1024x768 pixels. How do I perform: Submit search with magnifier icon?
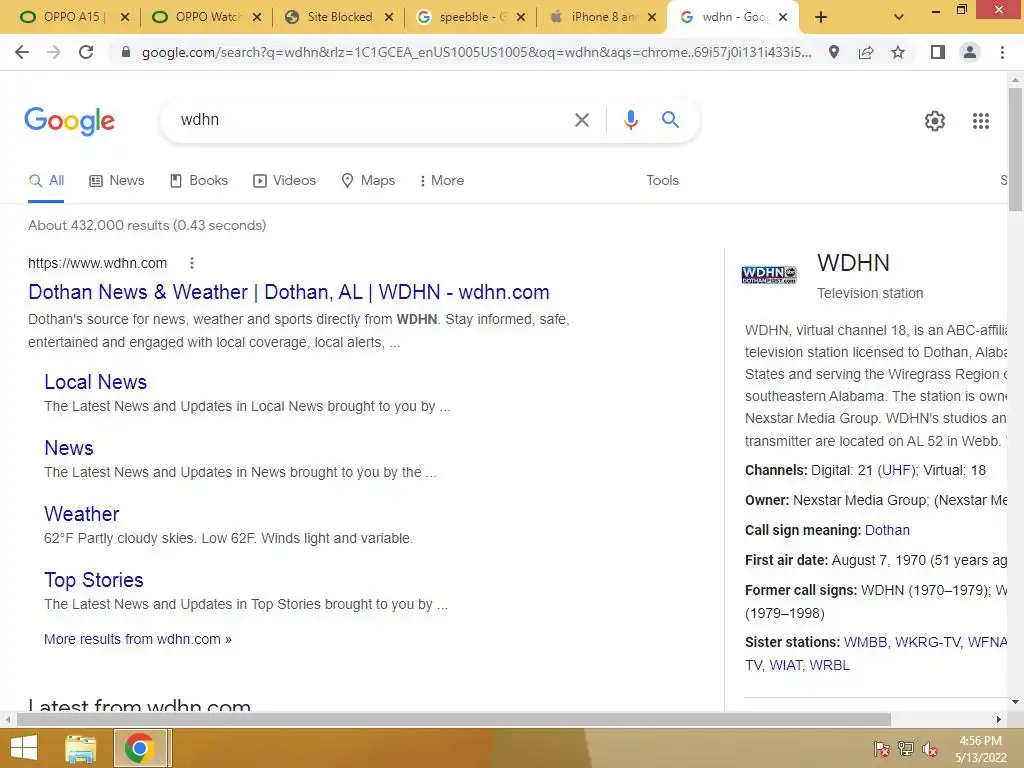[670, 120]
